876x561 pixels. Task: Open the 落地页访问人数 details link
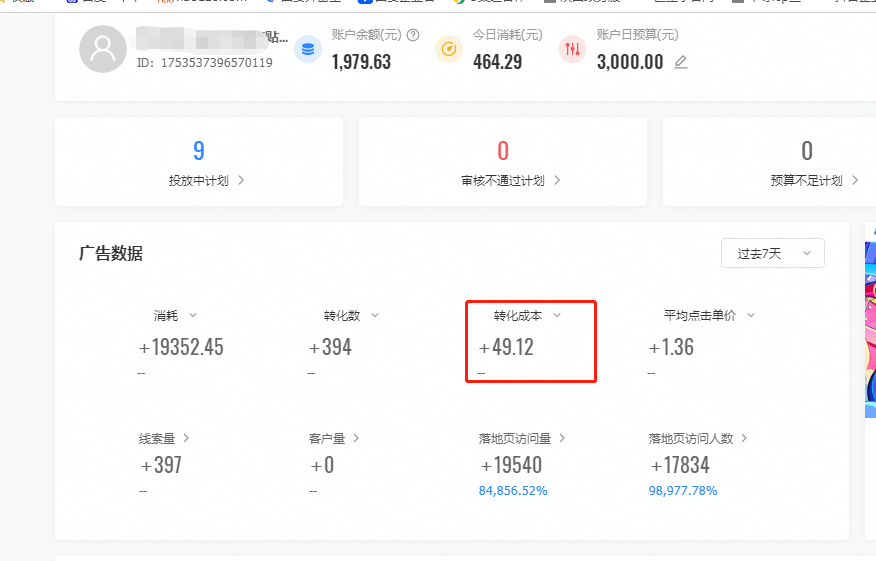pos(697,438)
